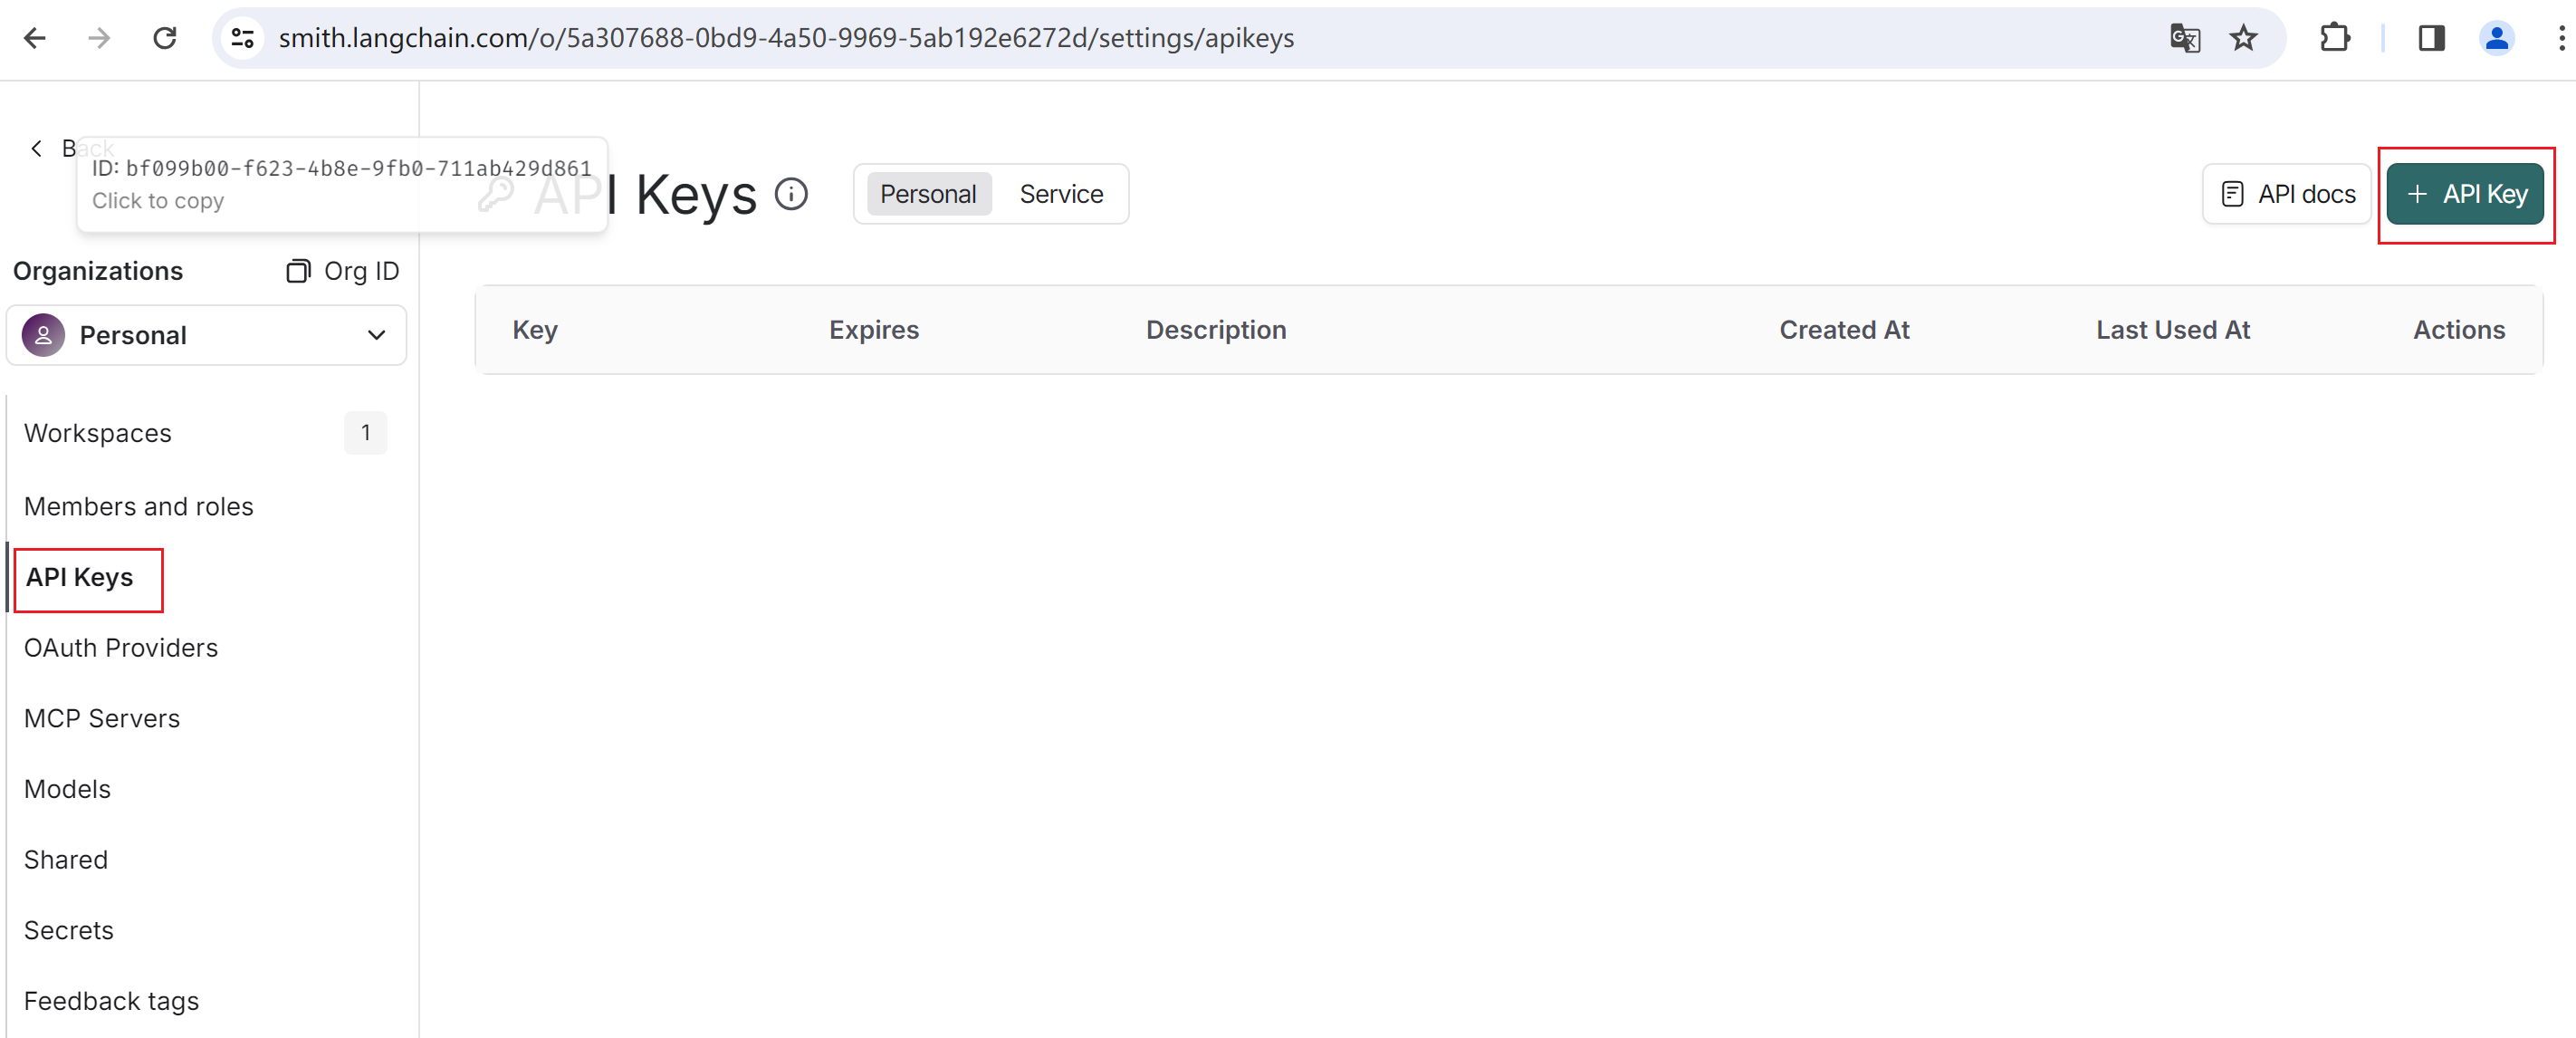Click the browser reload icon
Screen dimensions: 2576x1038
[x=165, y=38]
